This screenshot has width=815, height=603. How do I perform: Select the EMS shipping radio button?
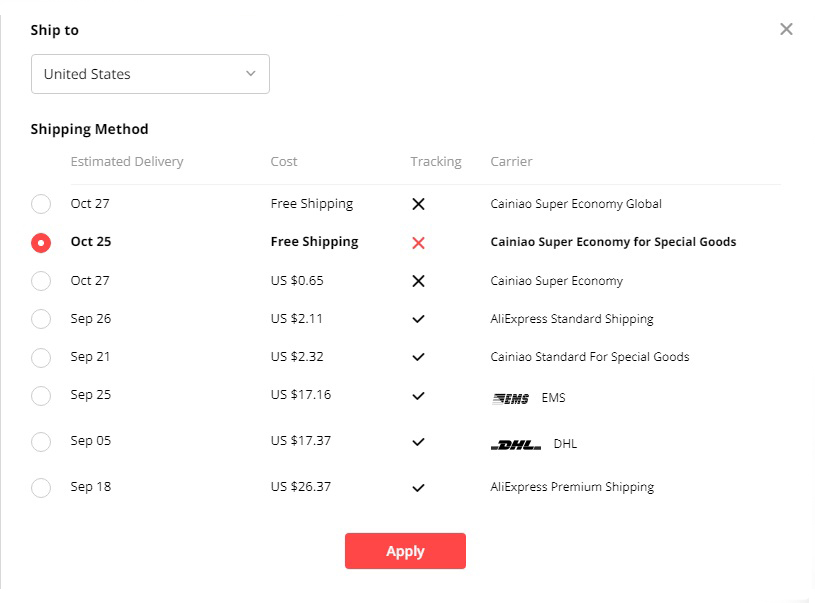tap(41, 396)
